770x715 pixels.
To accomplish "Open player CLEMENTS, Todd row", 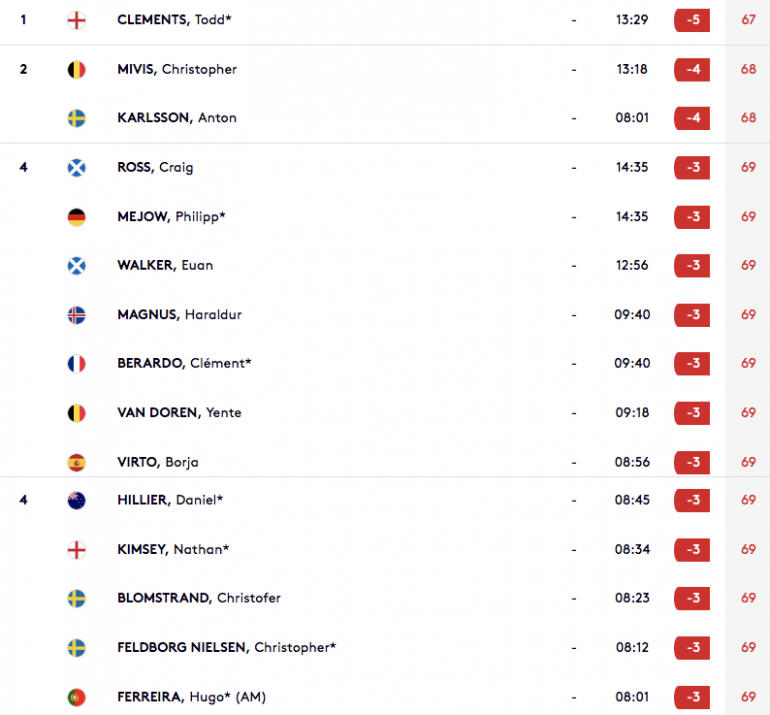I will [x=385, y=20].
